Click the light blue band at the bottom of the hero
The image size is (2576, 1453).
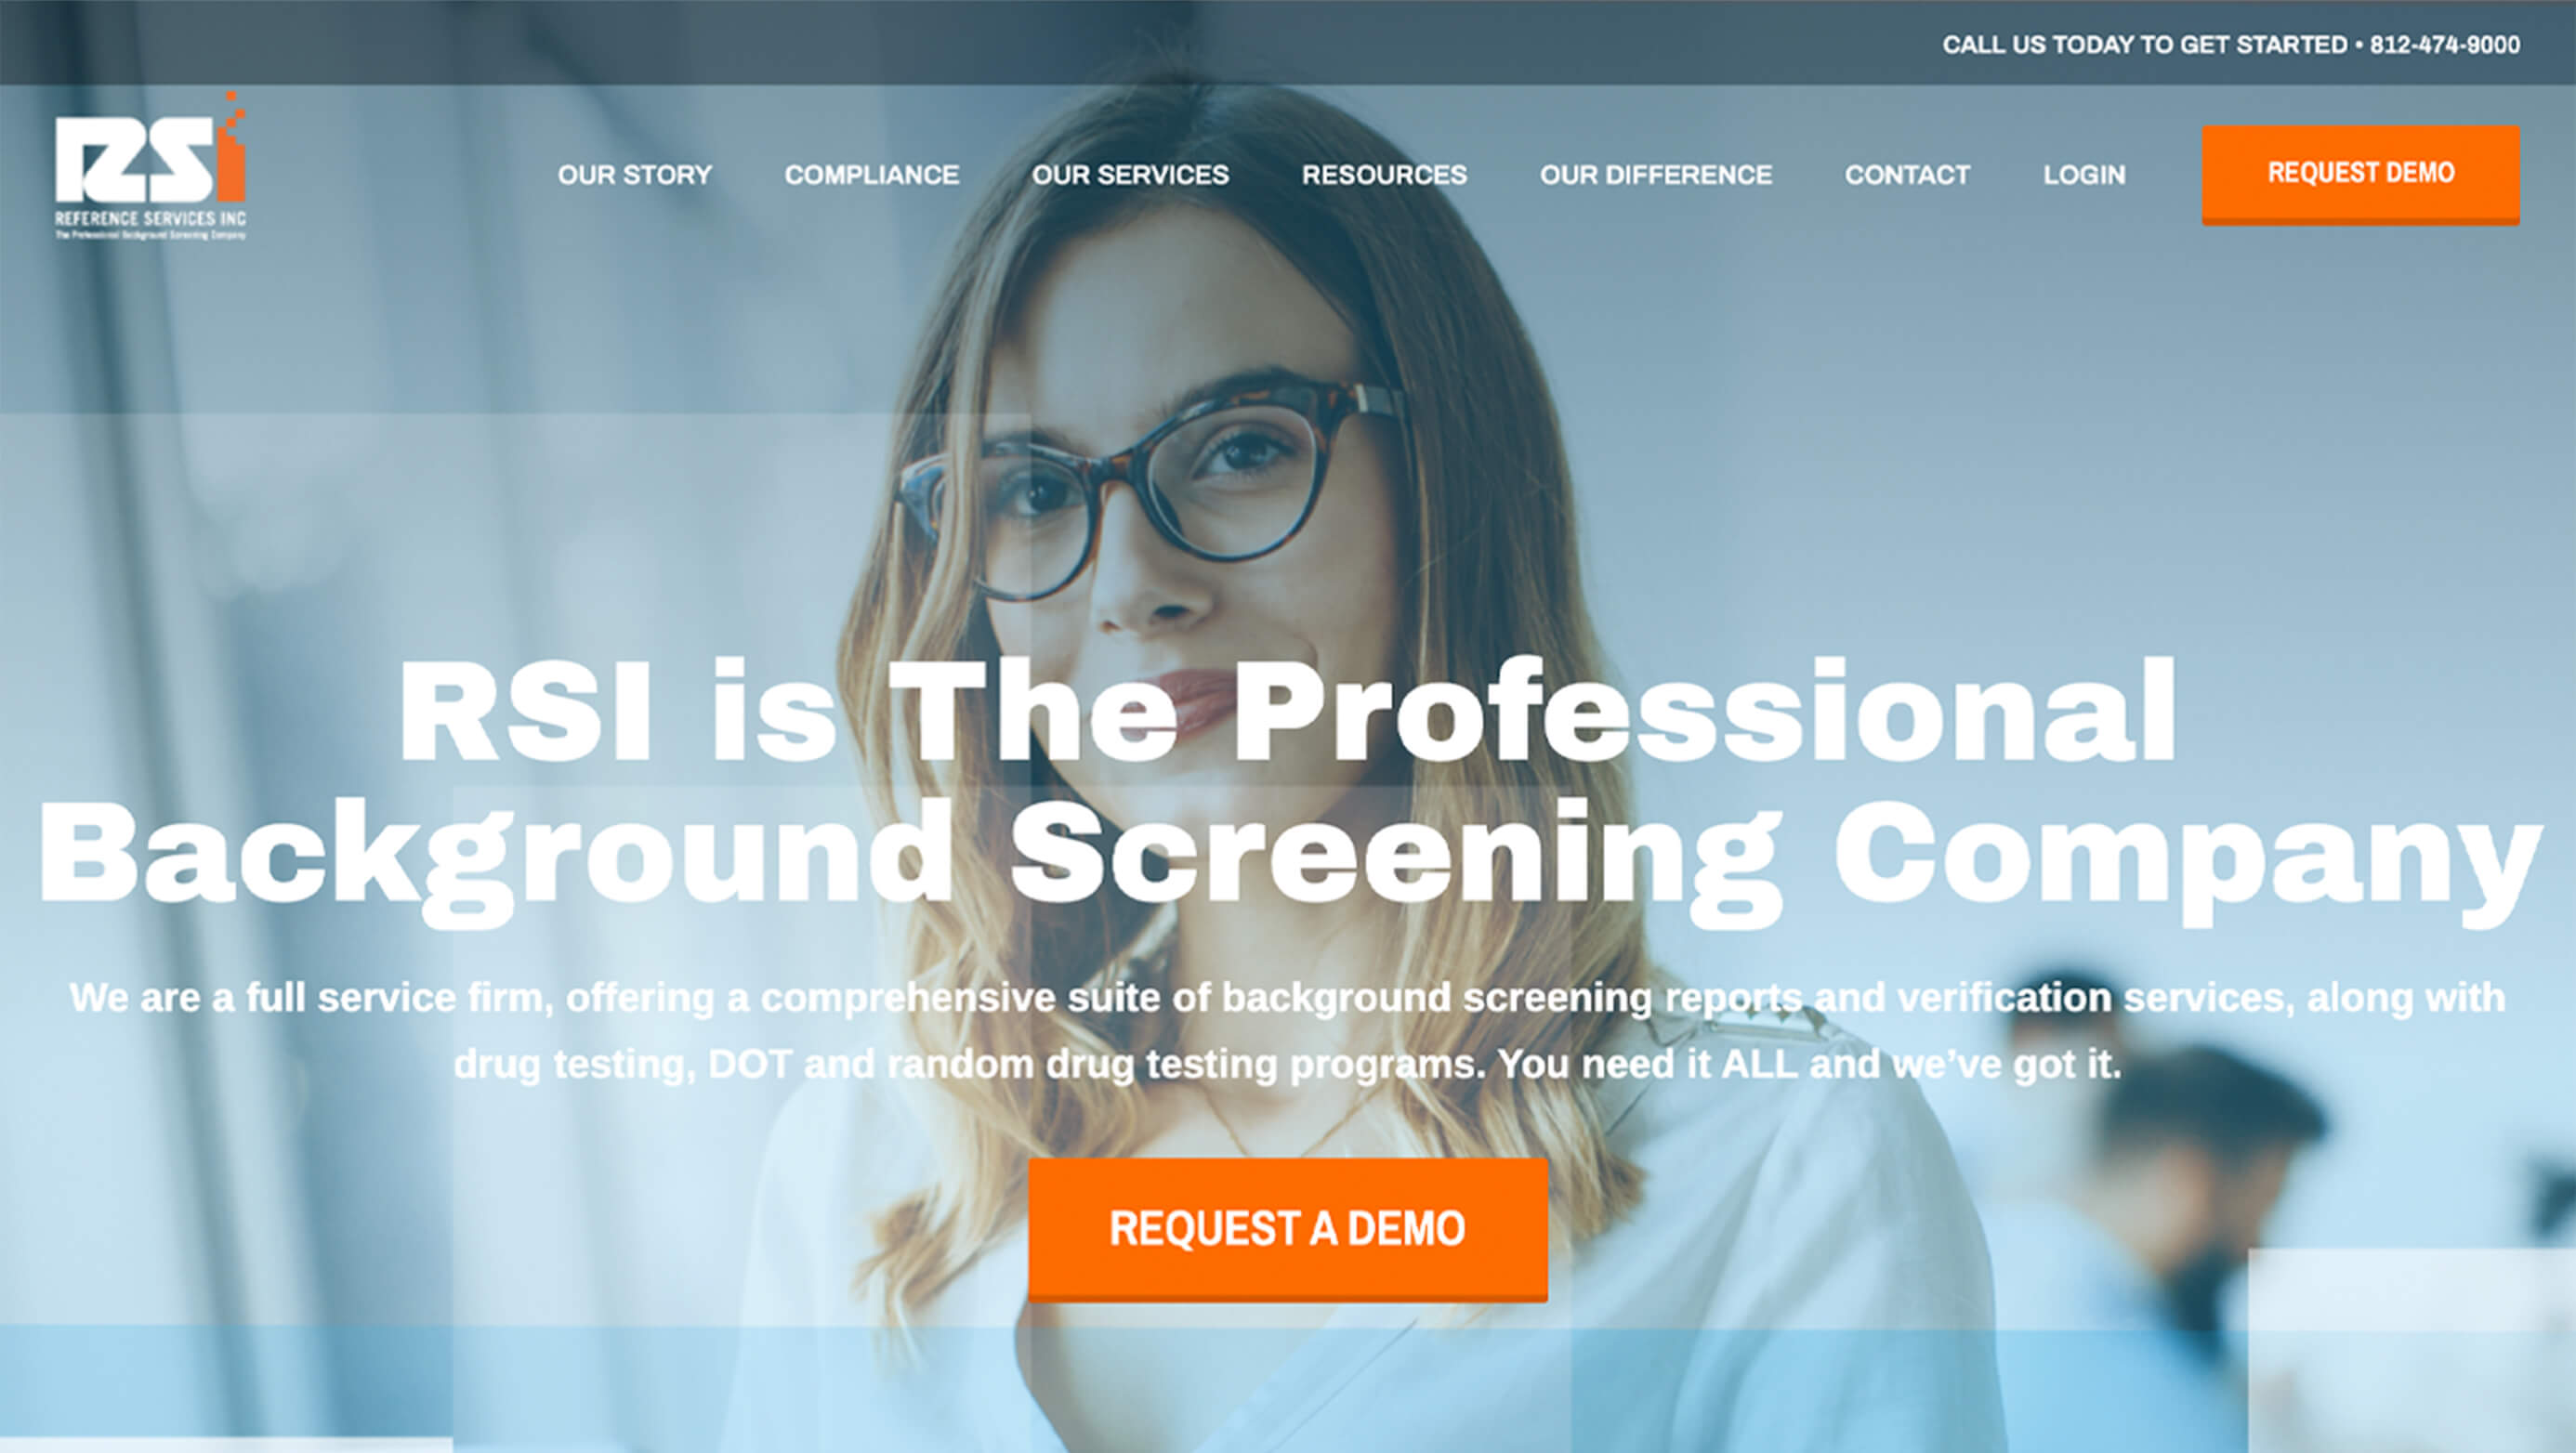point(1288,1388)
